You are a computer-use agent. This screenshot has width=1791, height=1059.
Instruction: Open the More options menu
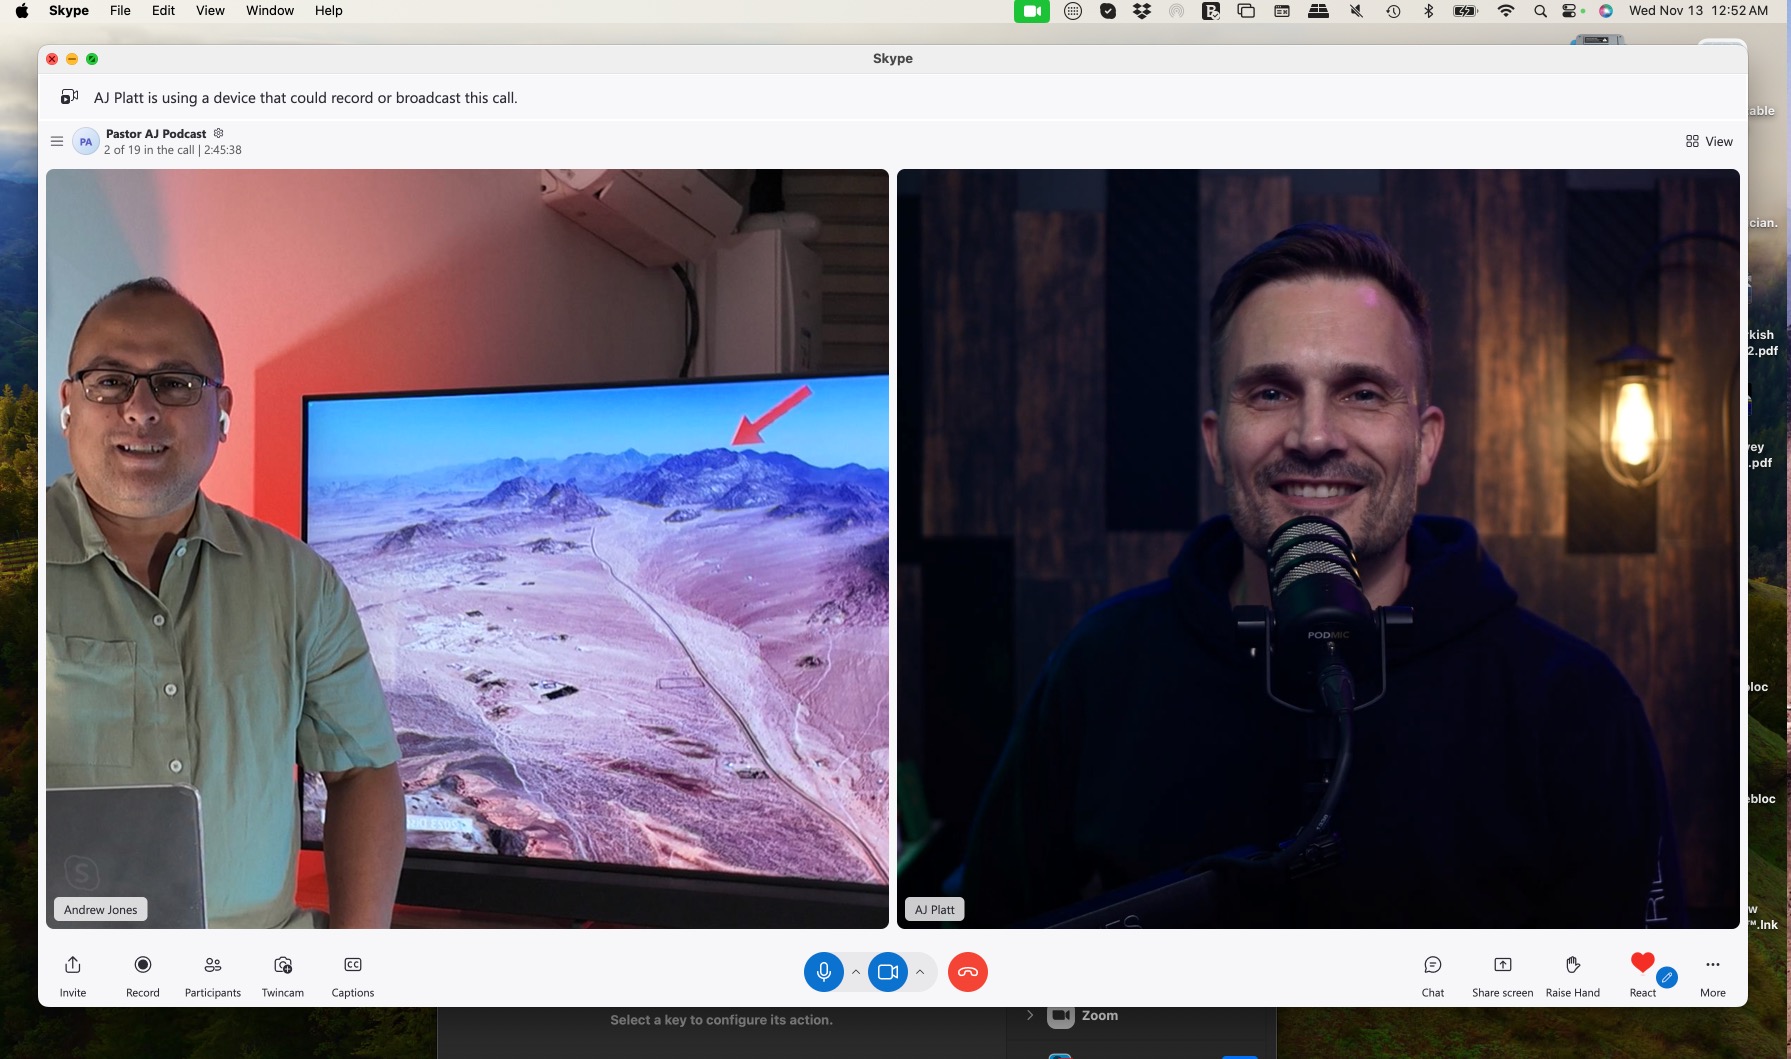(1713, 965)
